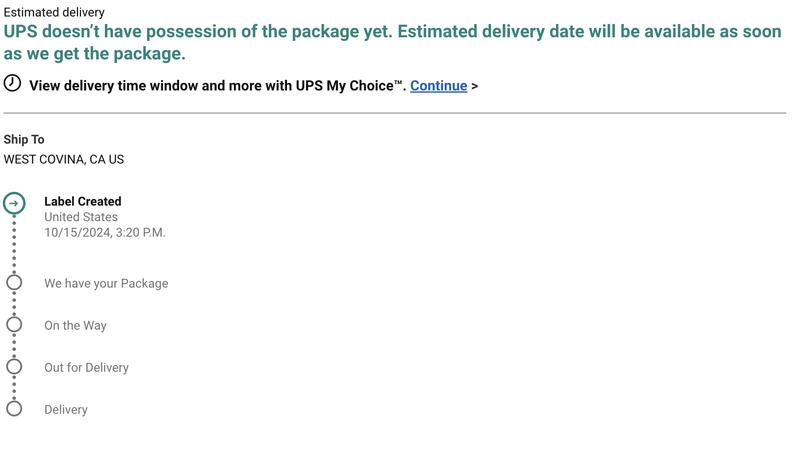Click the Ship To heading
The height and width of the screenshot is (452, 800).
pyautogui.click(x=24, y=139)
